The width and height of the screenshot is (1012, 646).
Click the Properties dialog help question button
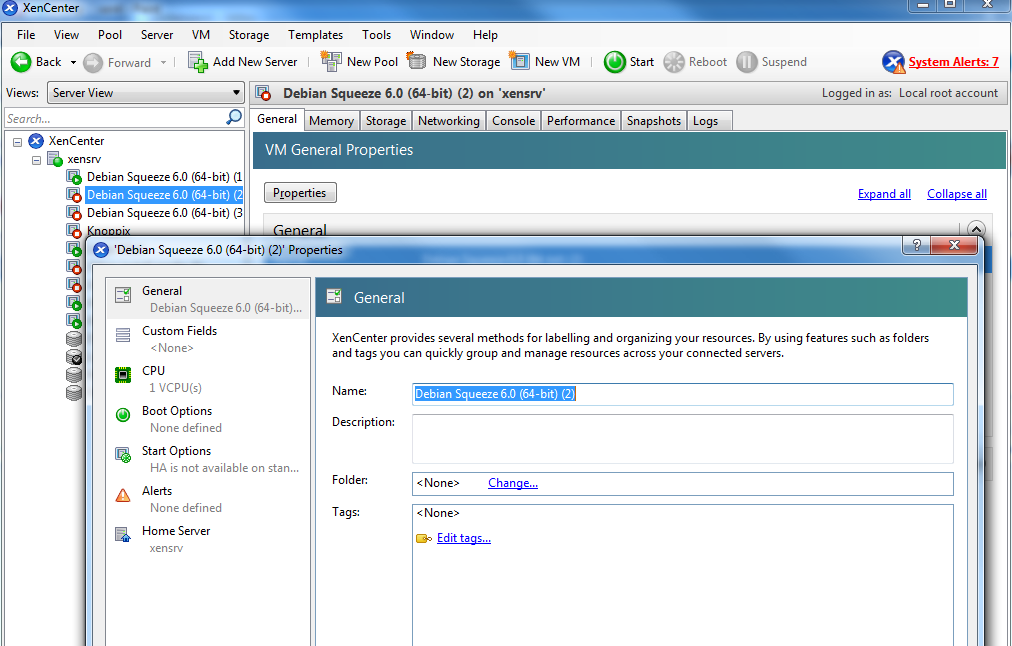coord(916,245)
